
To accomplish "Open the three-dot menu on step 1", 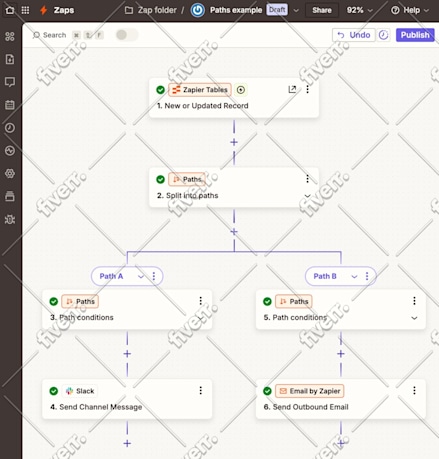I will (307, 89).
